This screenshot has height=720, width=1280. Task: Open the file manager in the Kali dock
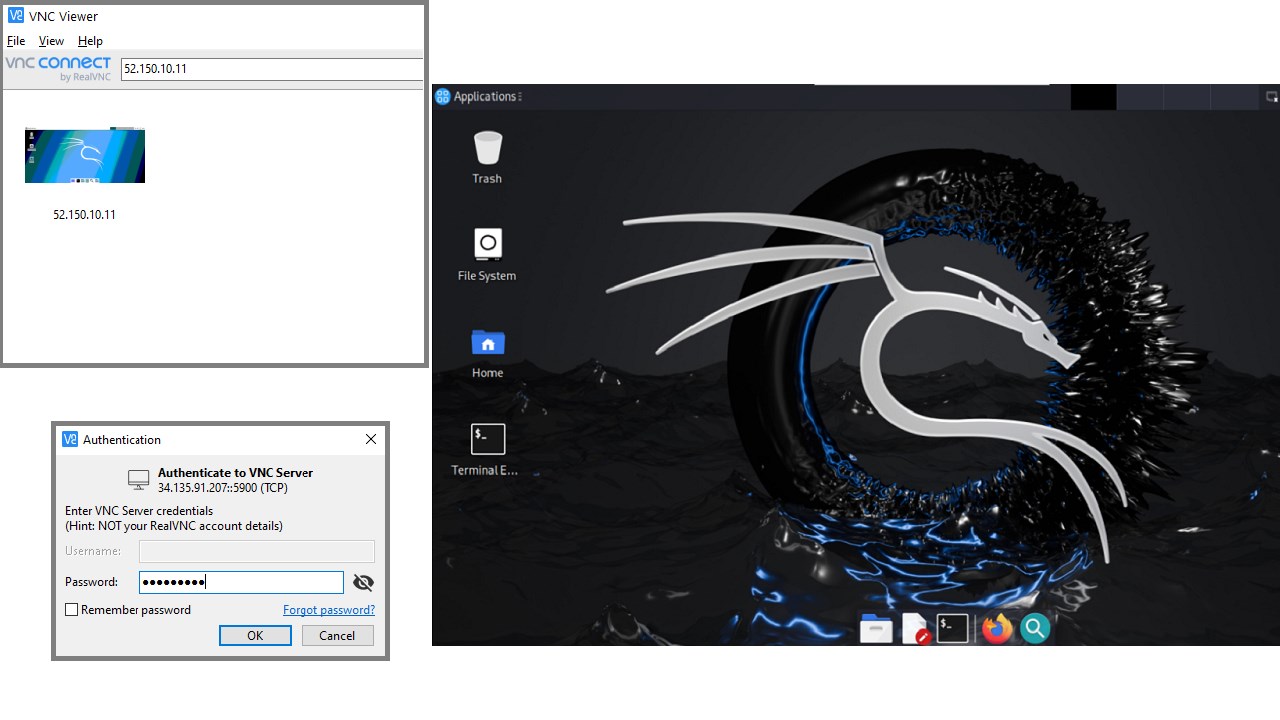pos(876,629)
